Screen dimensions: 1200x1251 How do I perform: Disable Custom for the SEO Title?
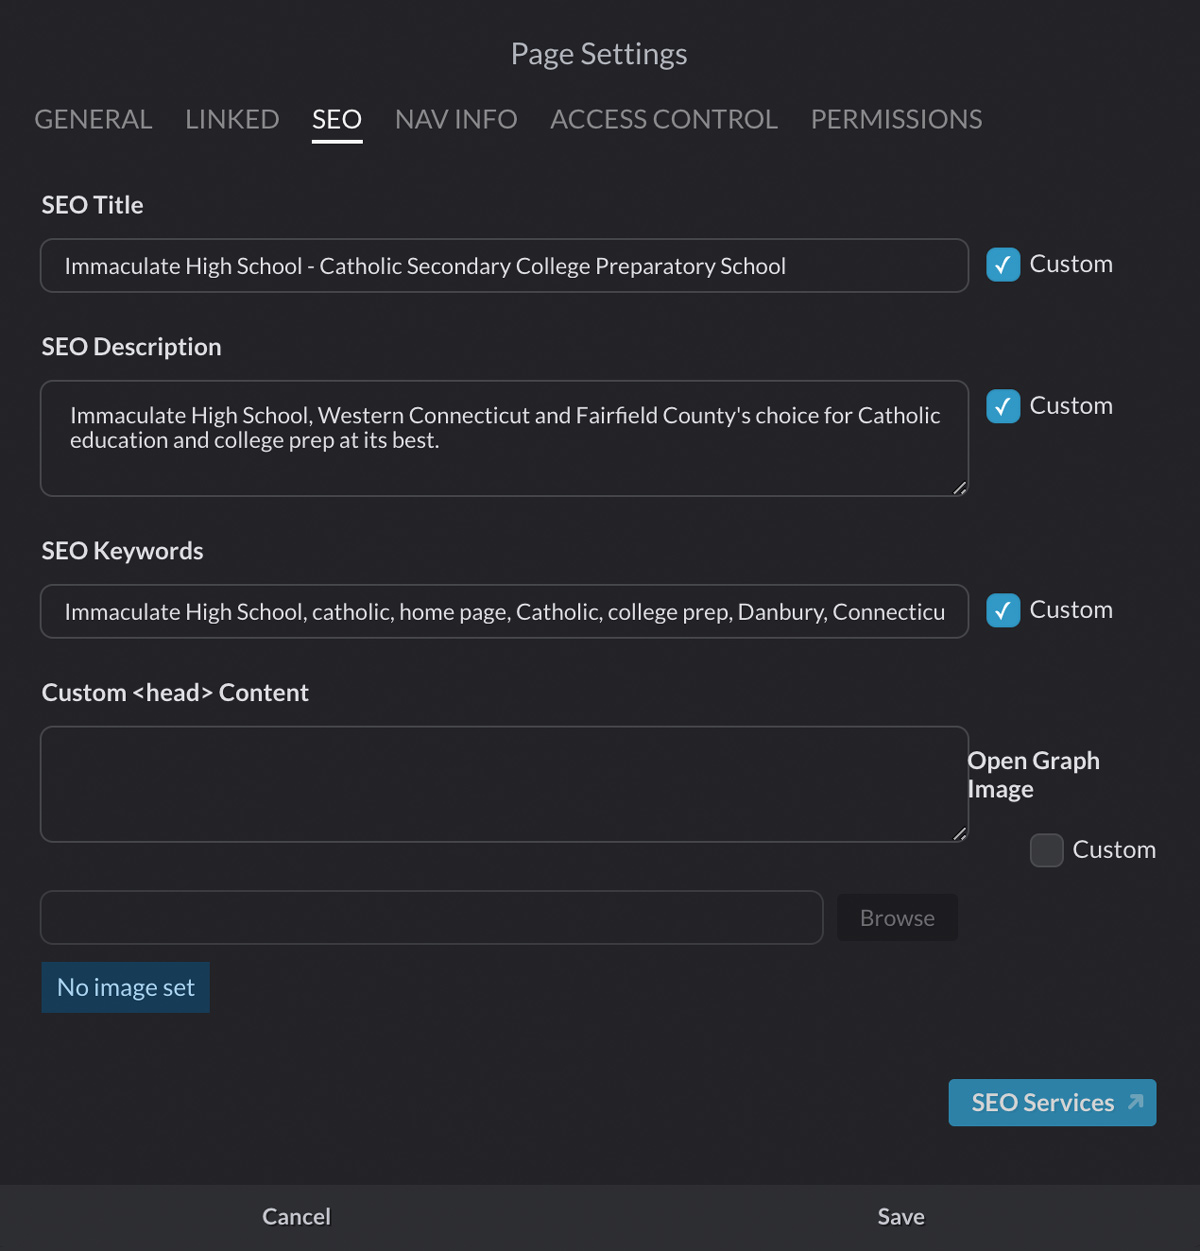pyautogui.click(x=1003, y=265)
